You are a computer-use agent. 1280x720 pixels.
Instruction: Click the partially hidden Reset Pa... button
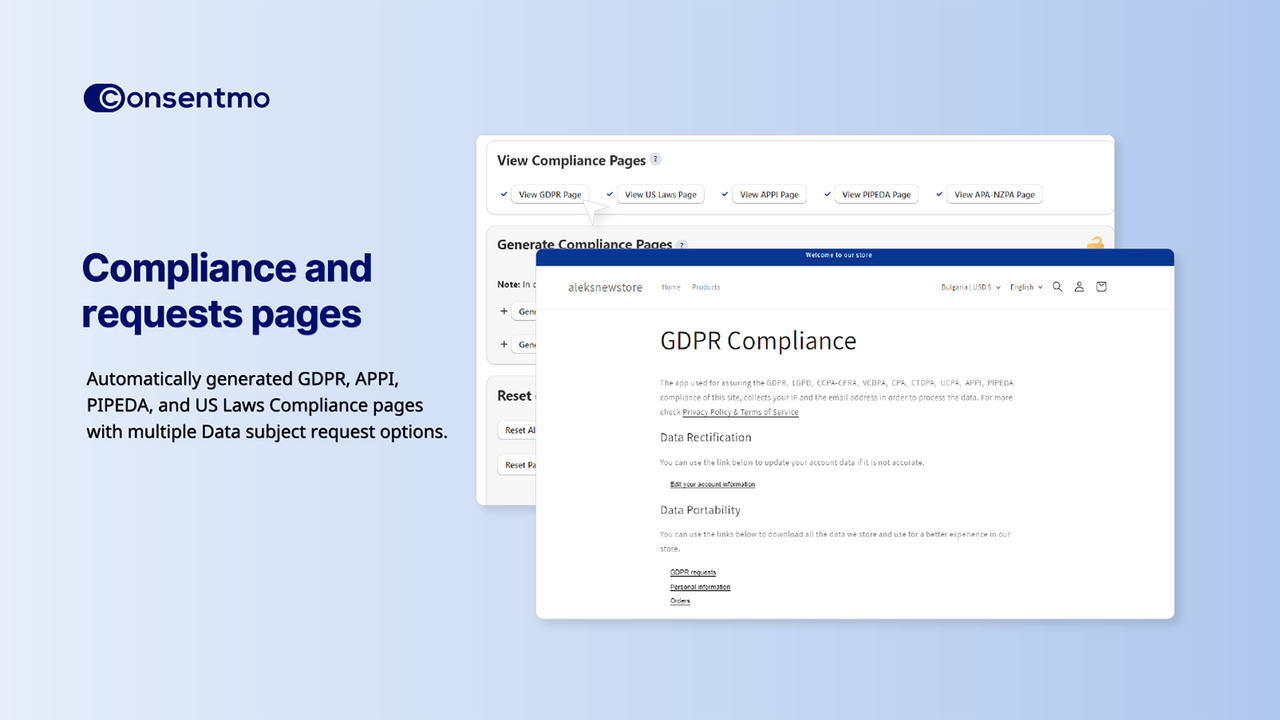pos(517,465)
